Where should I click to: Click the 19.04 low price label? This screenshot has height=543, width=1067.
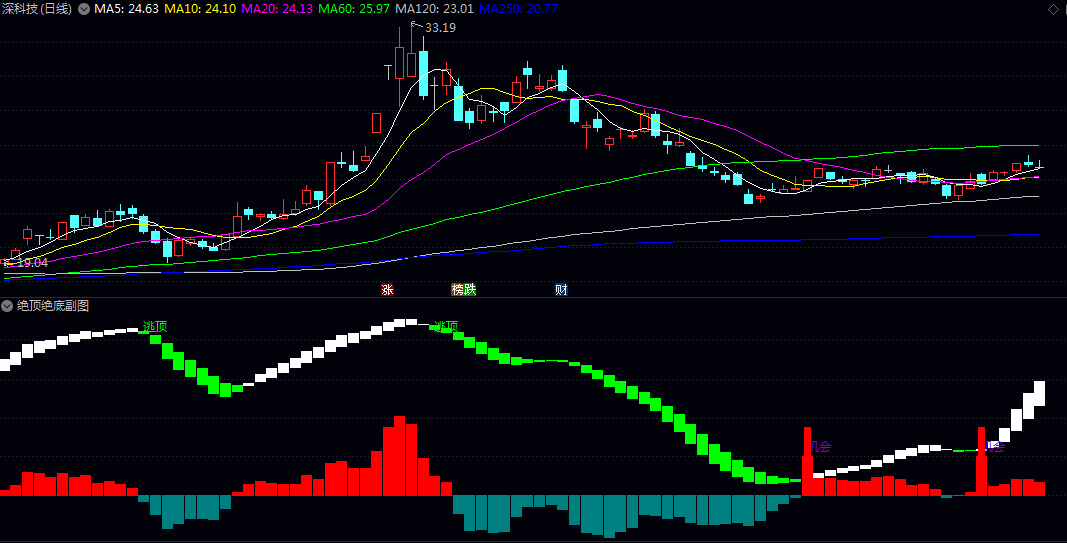point(32,263)
